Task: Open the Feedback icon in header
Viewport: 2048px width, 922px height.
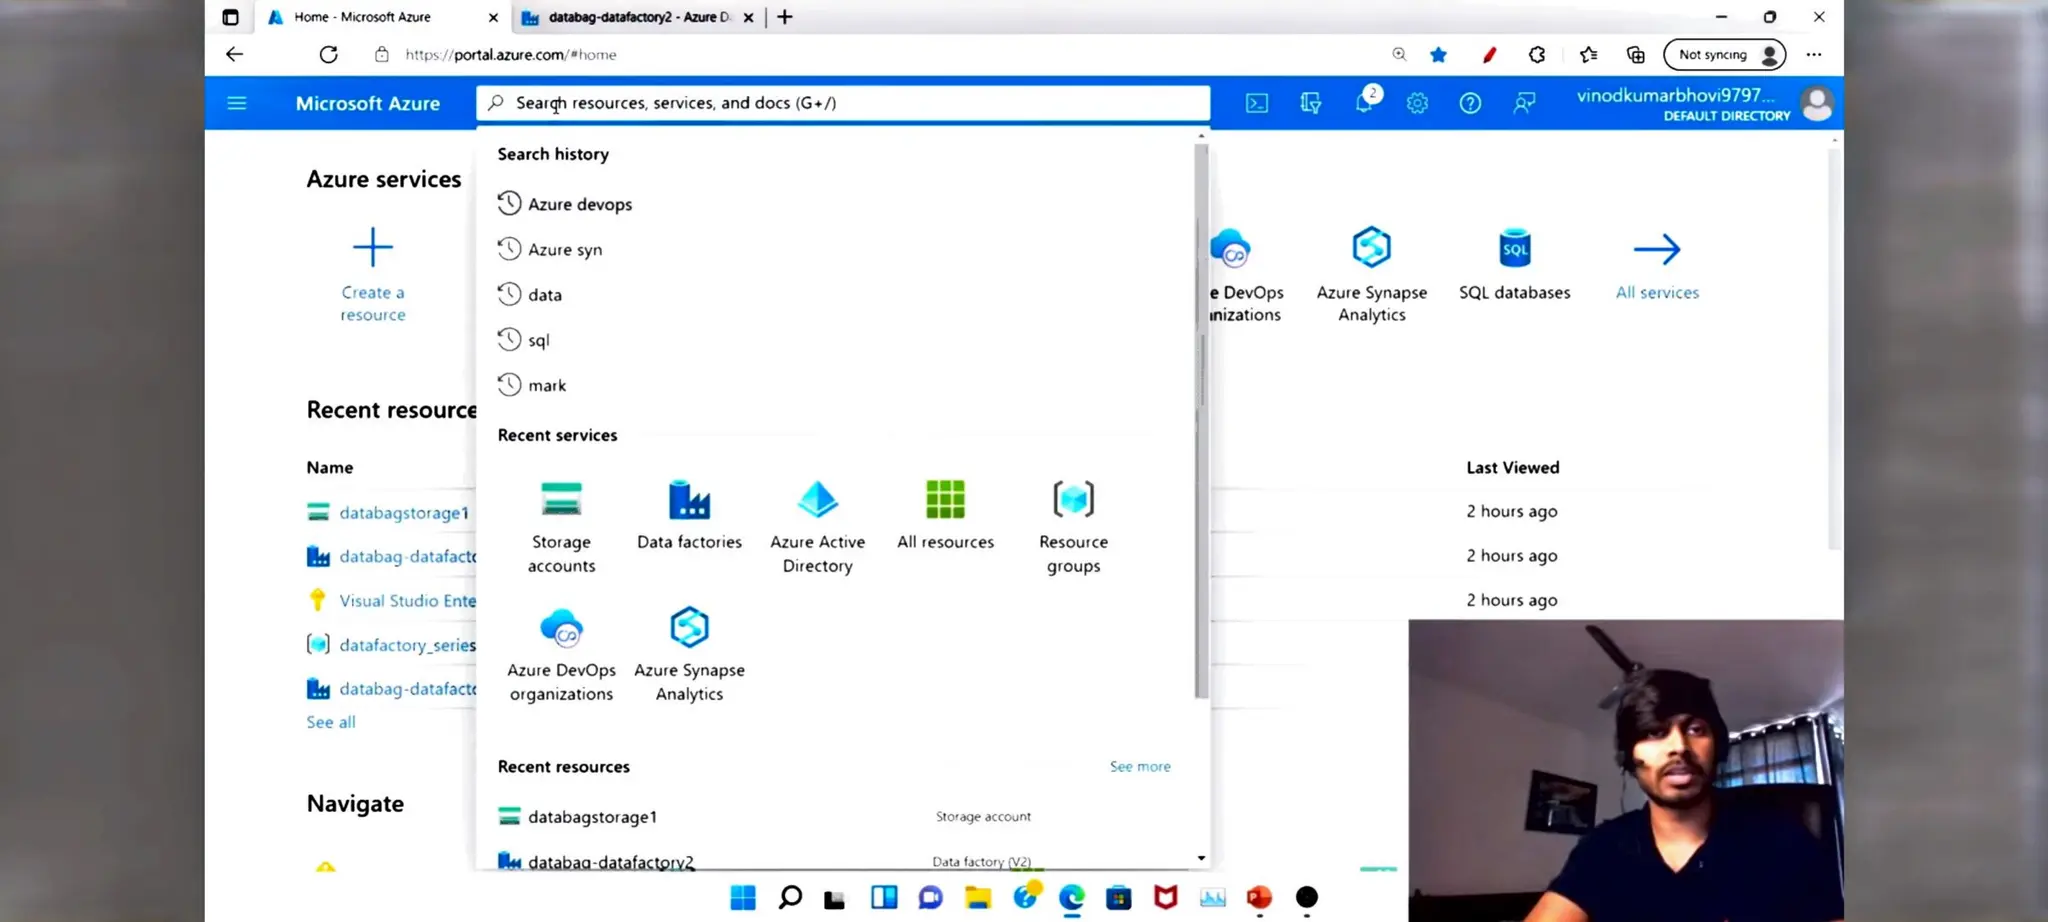Action: (1524, 103)
